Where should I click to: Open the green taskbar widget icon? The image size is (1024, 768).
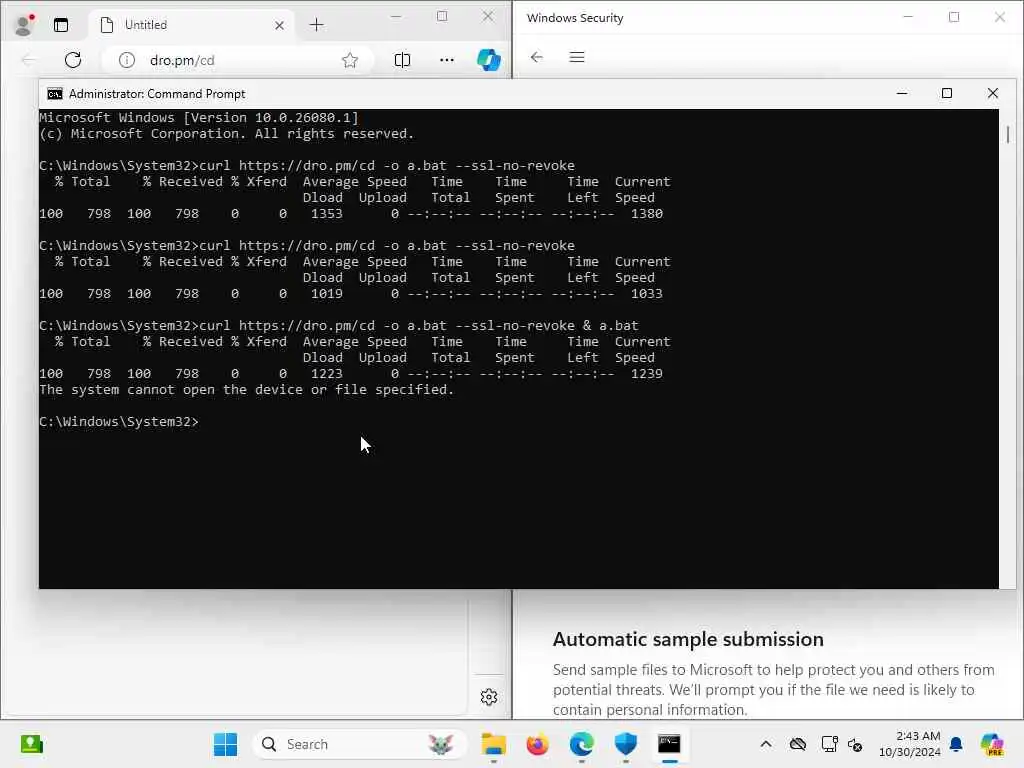31,744
